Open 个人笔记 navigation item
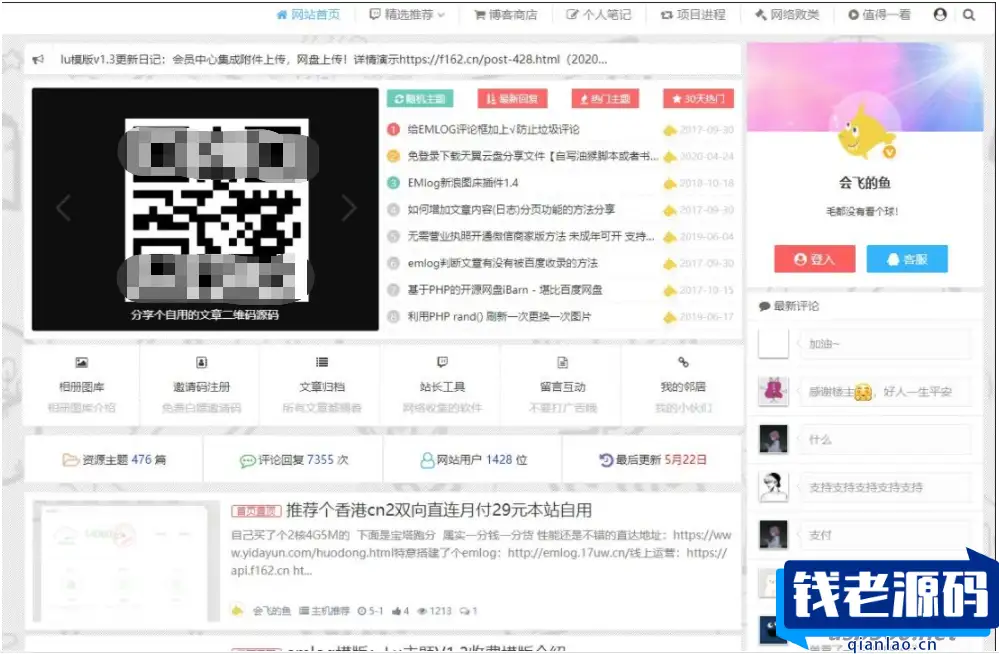The image size is (999, 654). point(599,15)
